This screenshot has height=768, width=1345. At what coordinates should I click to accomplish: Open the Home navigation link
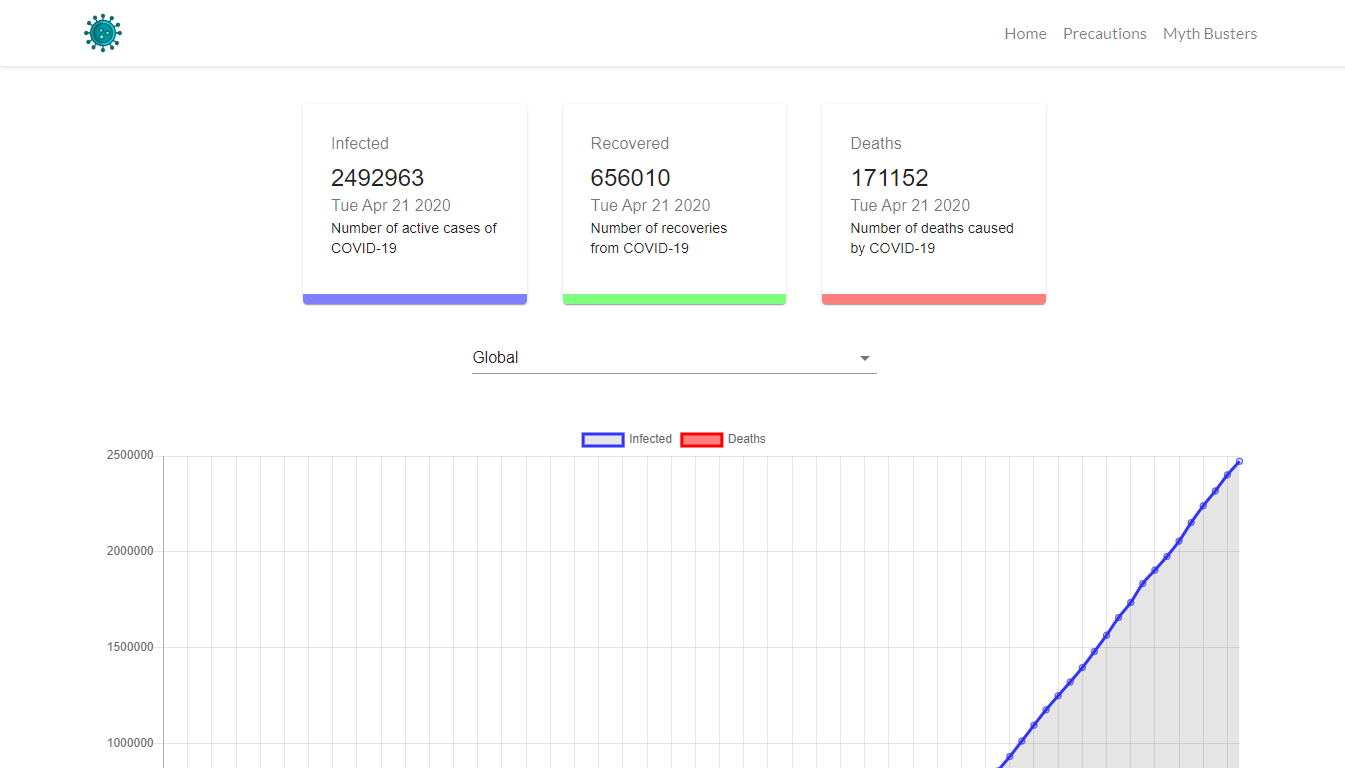pyautogui.click(x=1025, y=34)
